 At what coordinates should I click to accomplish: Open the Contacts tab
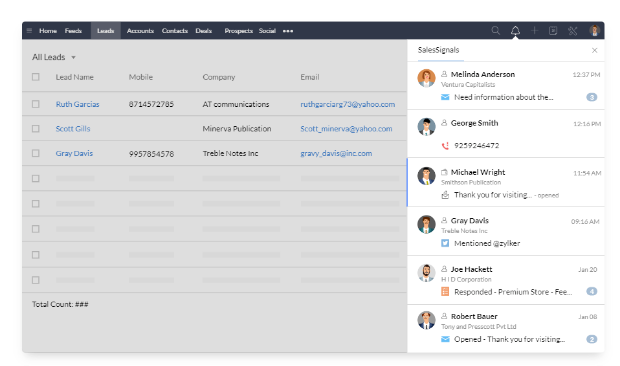(x=174, y=31)
